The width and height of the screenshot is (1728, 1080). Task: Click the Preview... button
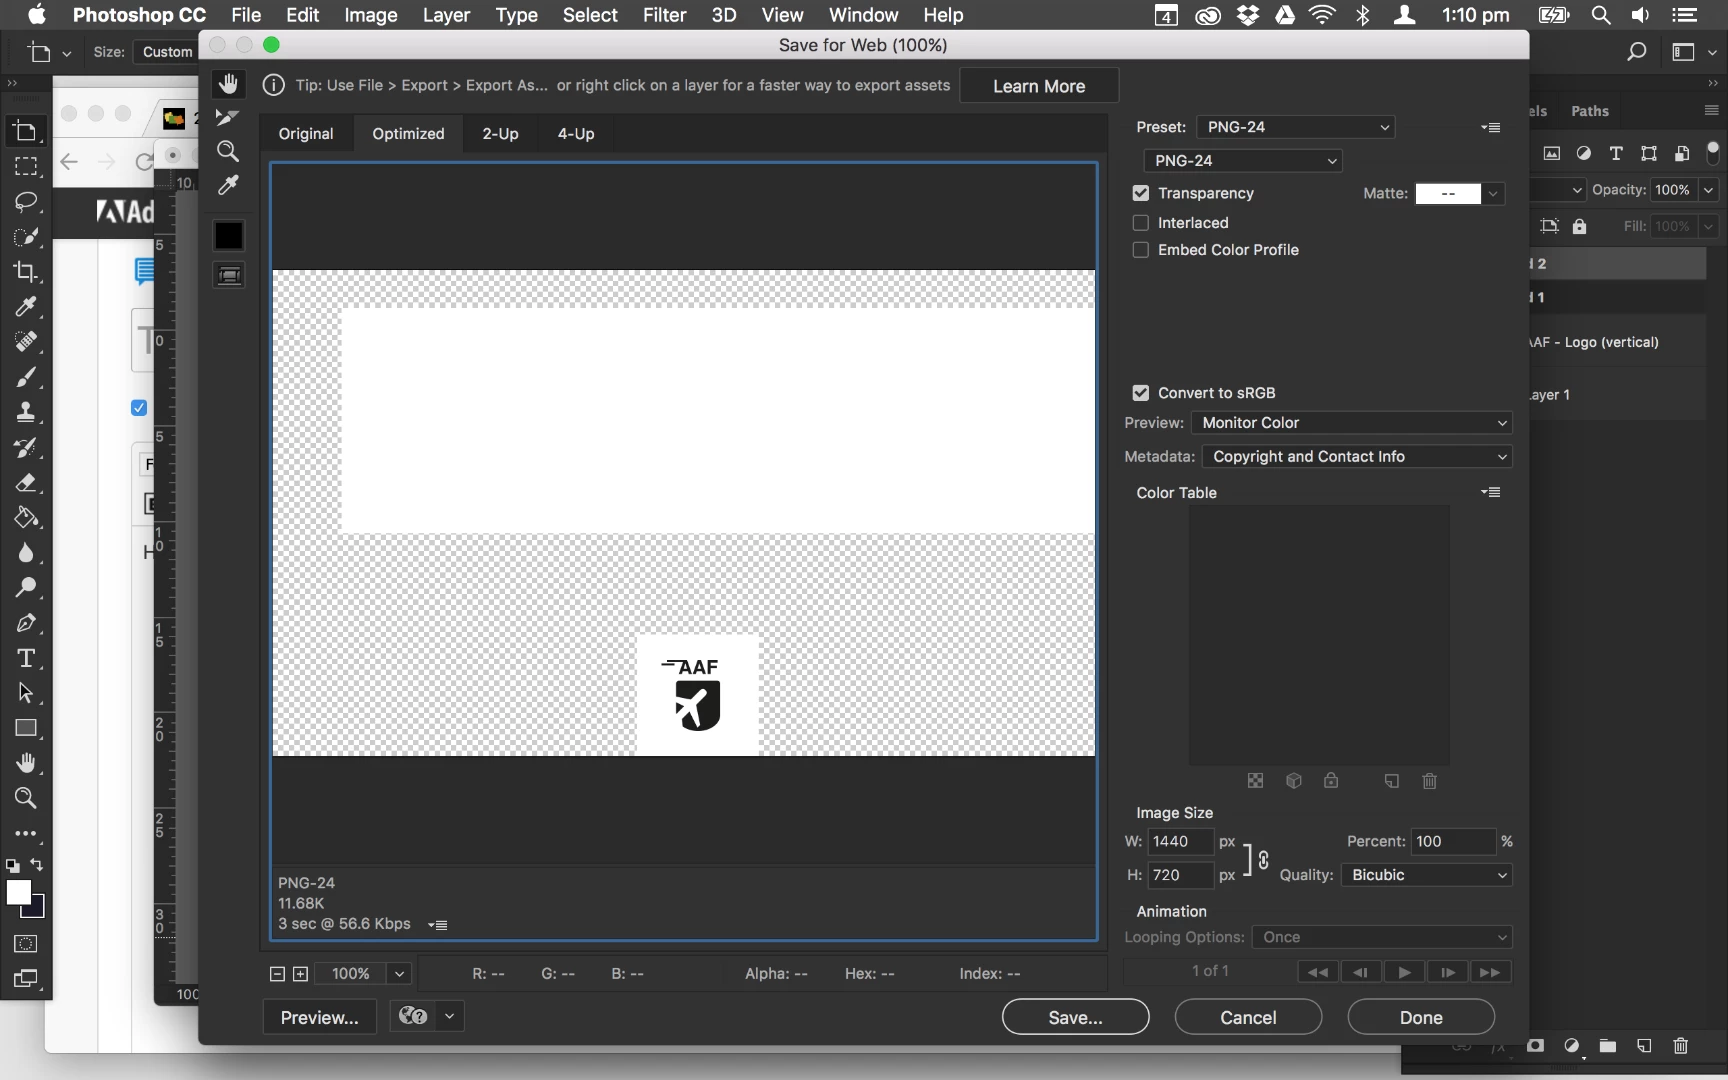(320, 1017)
